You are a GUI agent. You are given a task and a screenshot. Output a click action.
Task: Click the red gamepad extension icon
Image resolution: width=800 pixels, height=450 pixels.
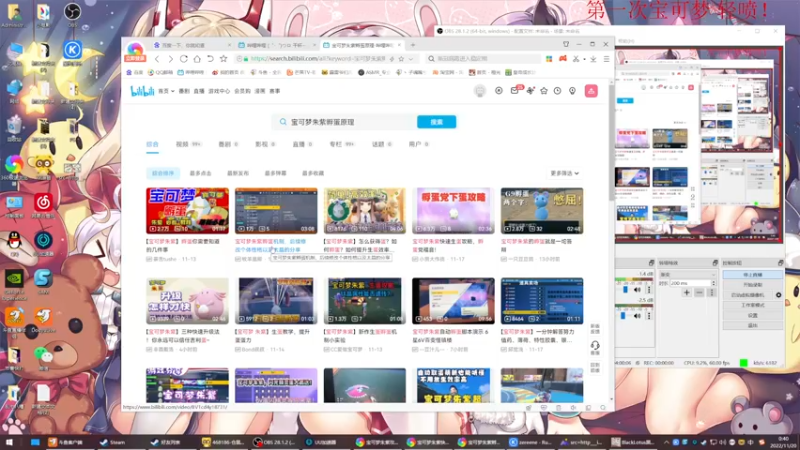click(563, 59)
